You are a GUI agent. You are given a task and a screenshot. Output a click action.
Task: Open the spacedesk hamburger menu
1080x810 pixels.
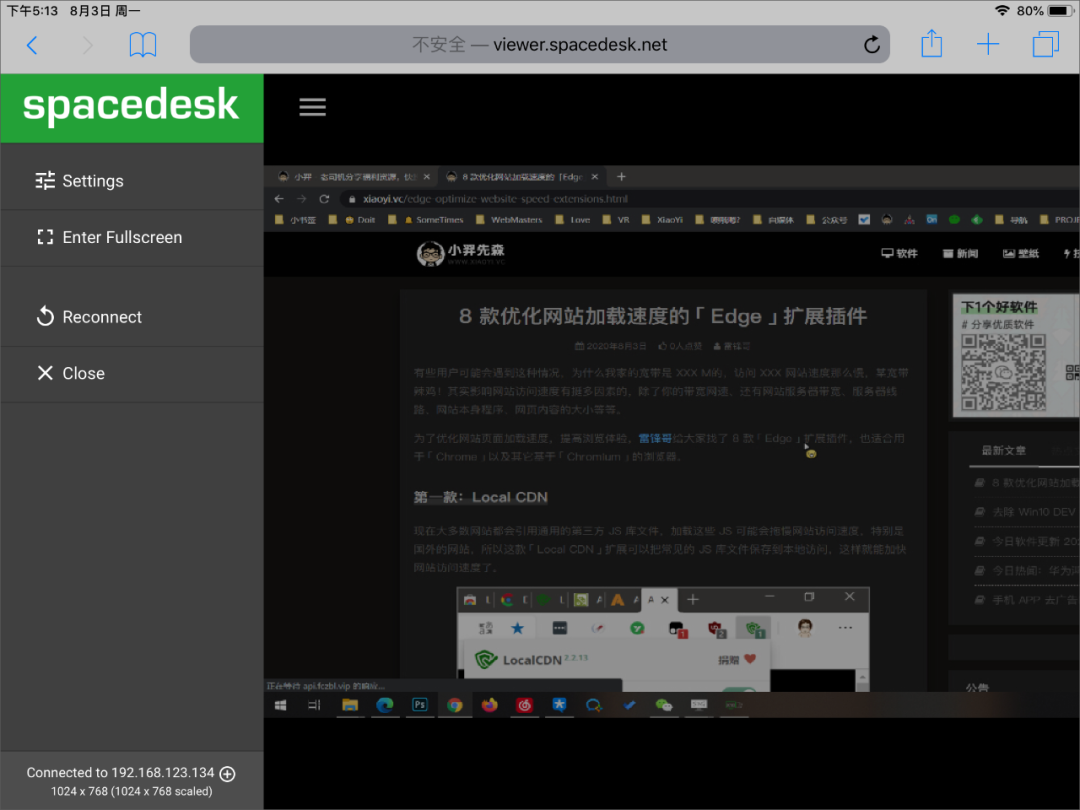313,107
